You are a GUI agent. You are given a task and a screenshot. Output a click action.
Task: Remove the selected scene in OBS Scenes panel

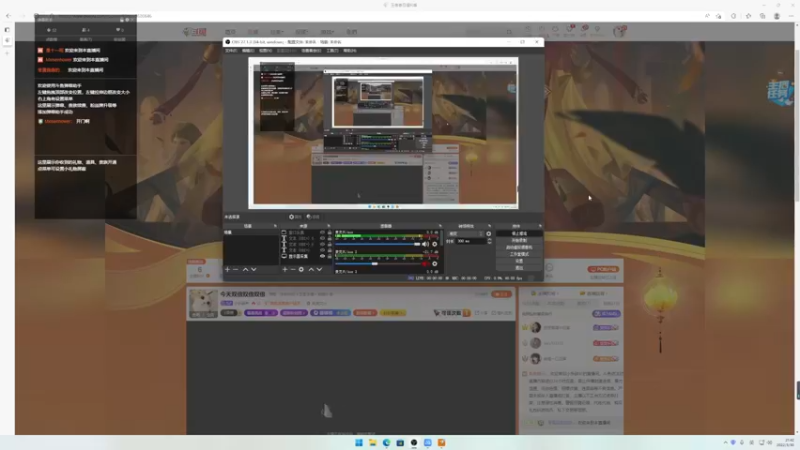pyautogui.click(x=236, y=269)
